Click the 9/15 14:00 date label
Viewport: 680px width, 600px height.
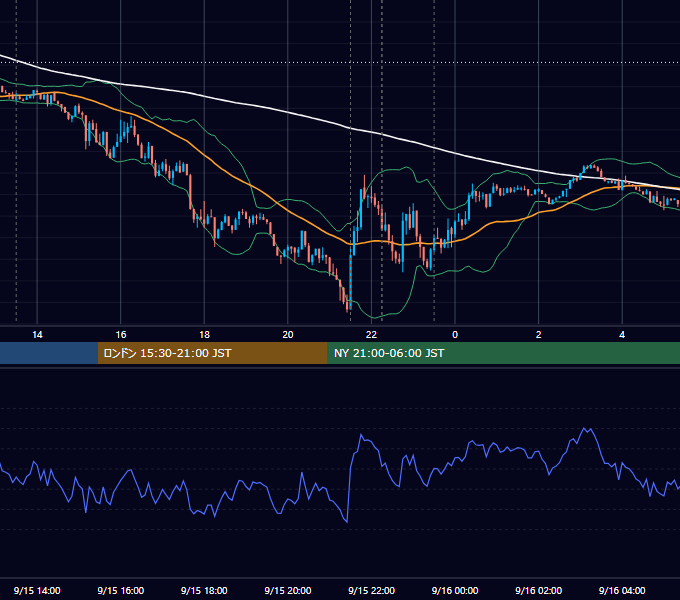point(37,590)
